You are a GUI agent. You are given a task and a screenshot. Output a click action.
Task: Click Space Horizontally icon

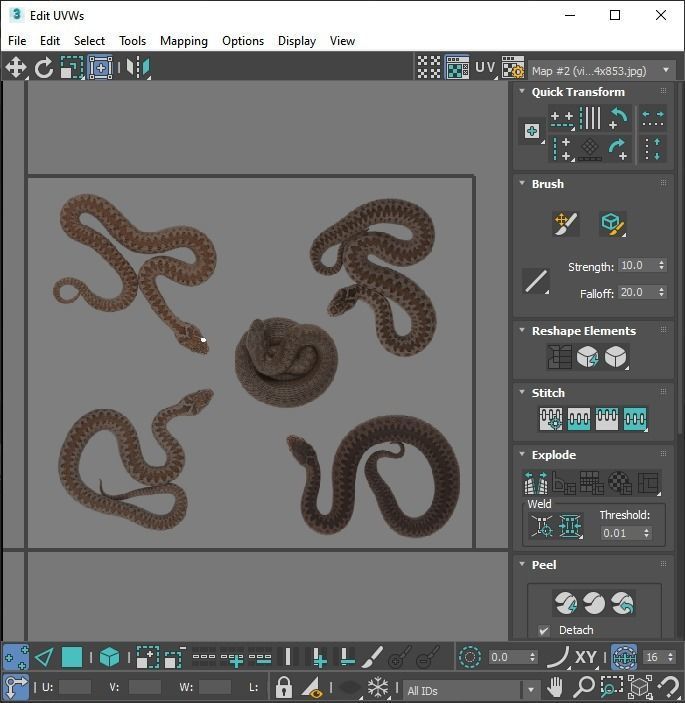click(653, 118)
